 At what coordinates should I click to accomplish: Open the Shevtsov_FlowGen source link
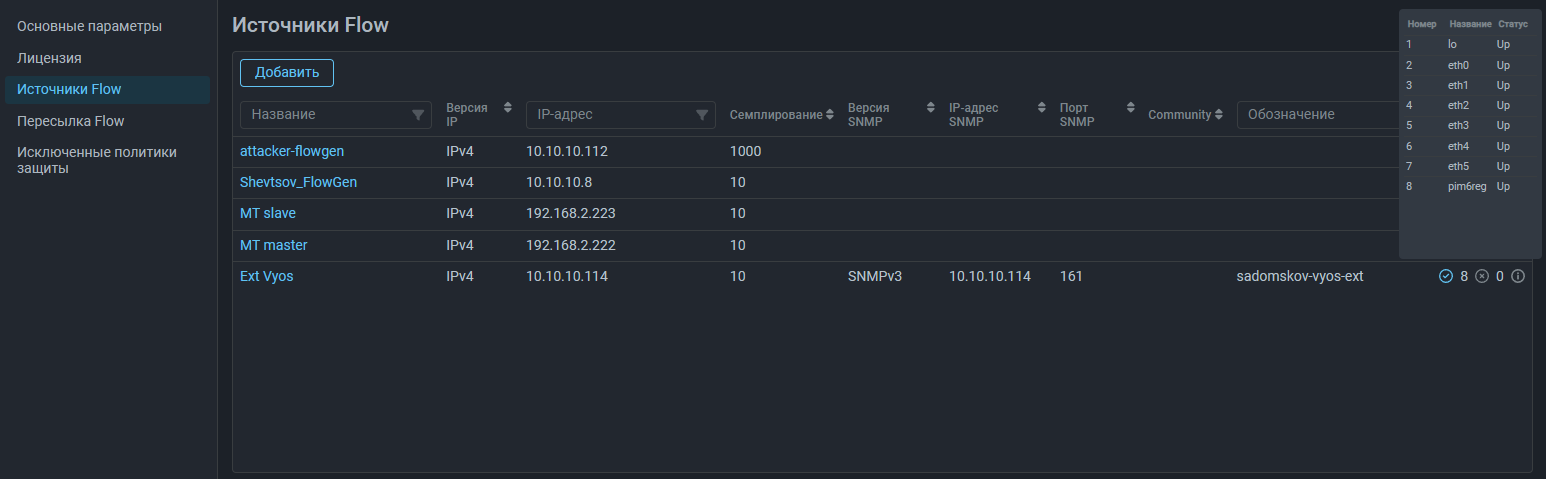click(298, 182)
